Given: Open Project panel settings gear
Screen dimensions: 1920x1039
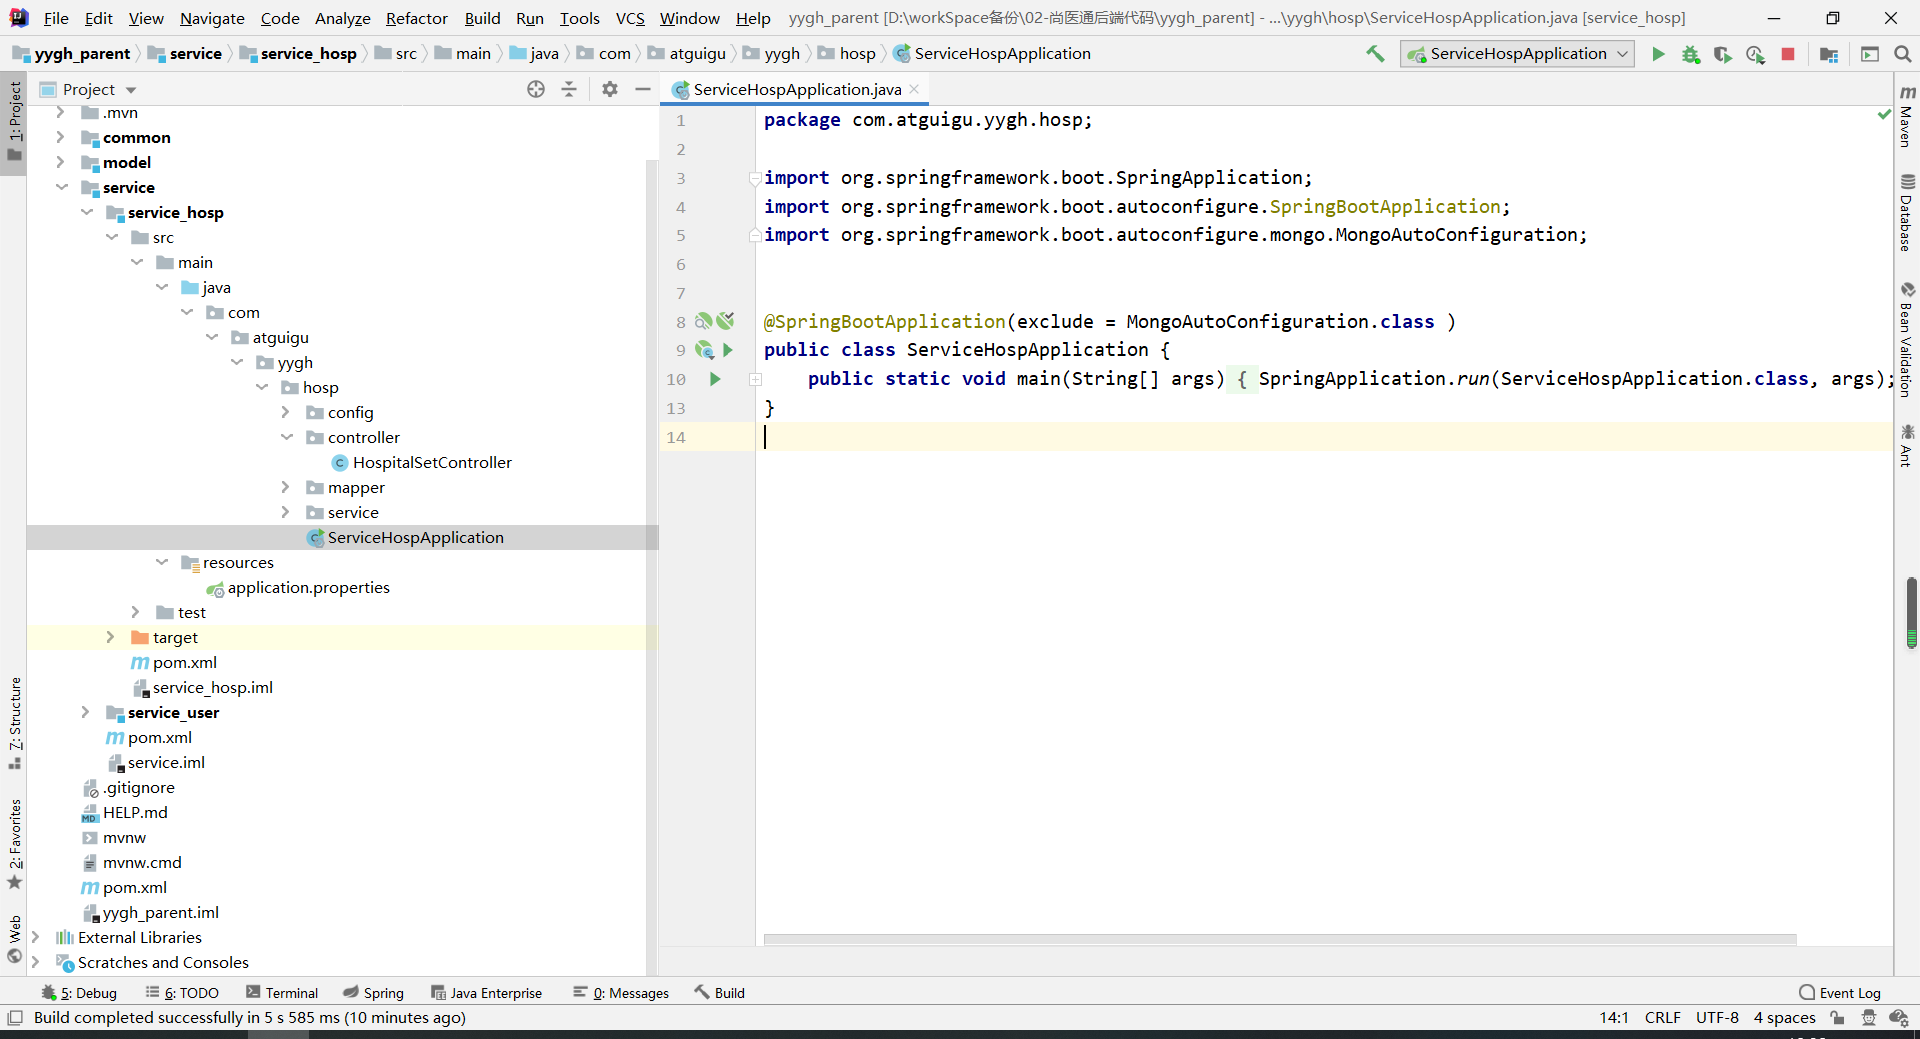Looking at the screenshot, I should (x=610, y=89).
